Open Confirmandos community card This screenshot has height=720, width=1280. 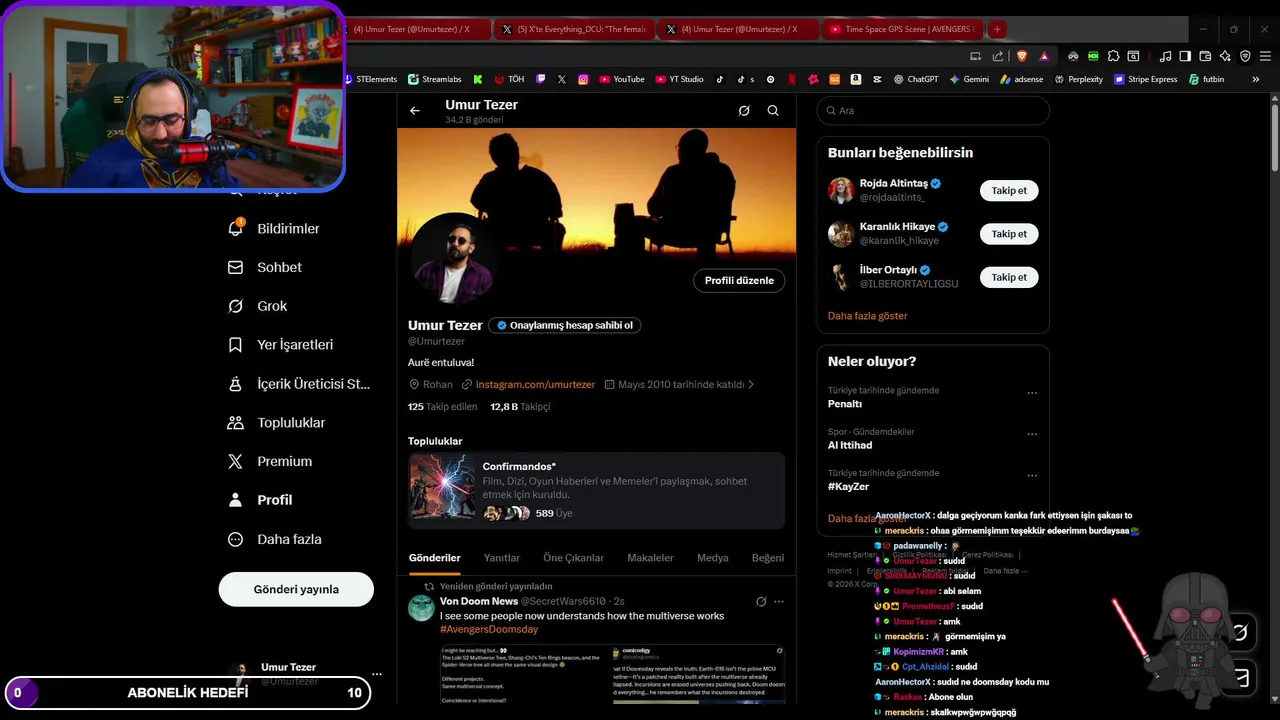[596, 490]
